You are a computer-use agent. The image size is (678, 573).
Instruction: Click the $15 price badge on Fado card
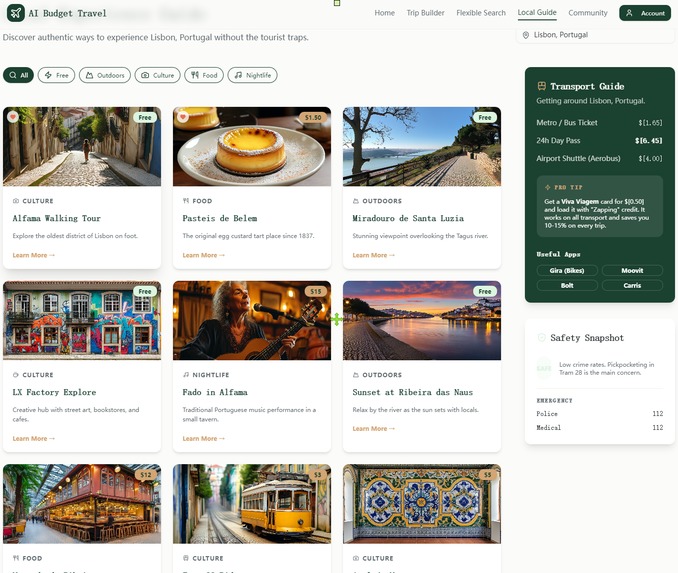click(x=316, y=291)
